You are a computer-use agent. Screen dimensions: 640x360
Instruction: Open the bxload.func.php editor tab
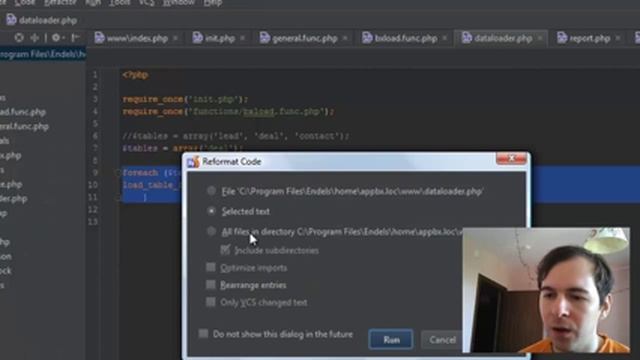click(406, 38)
